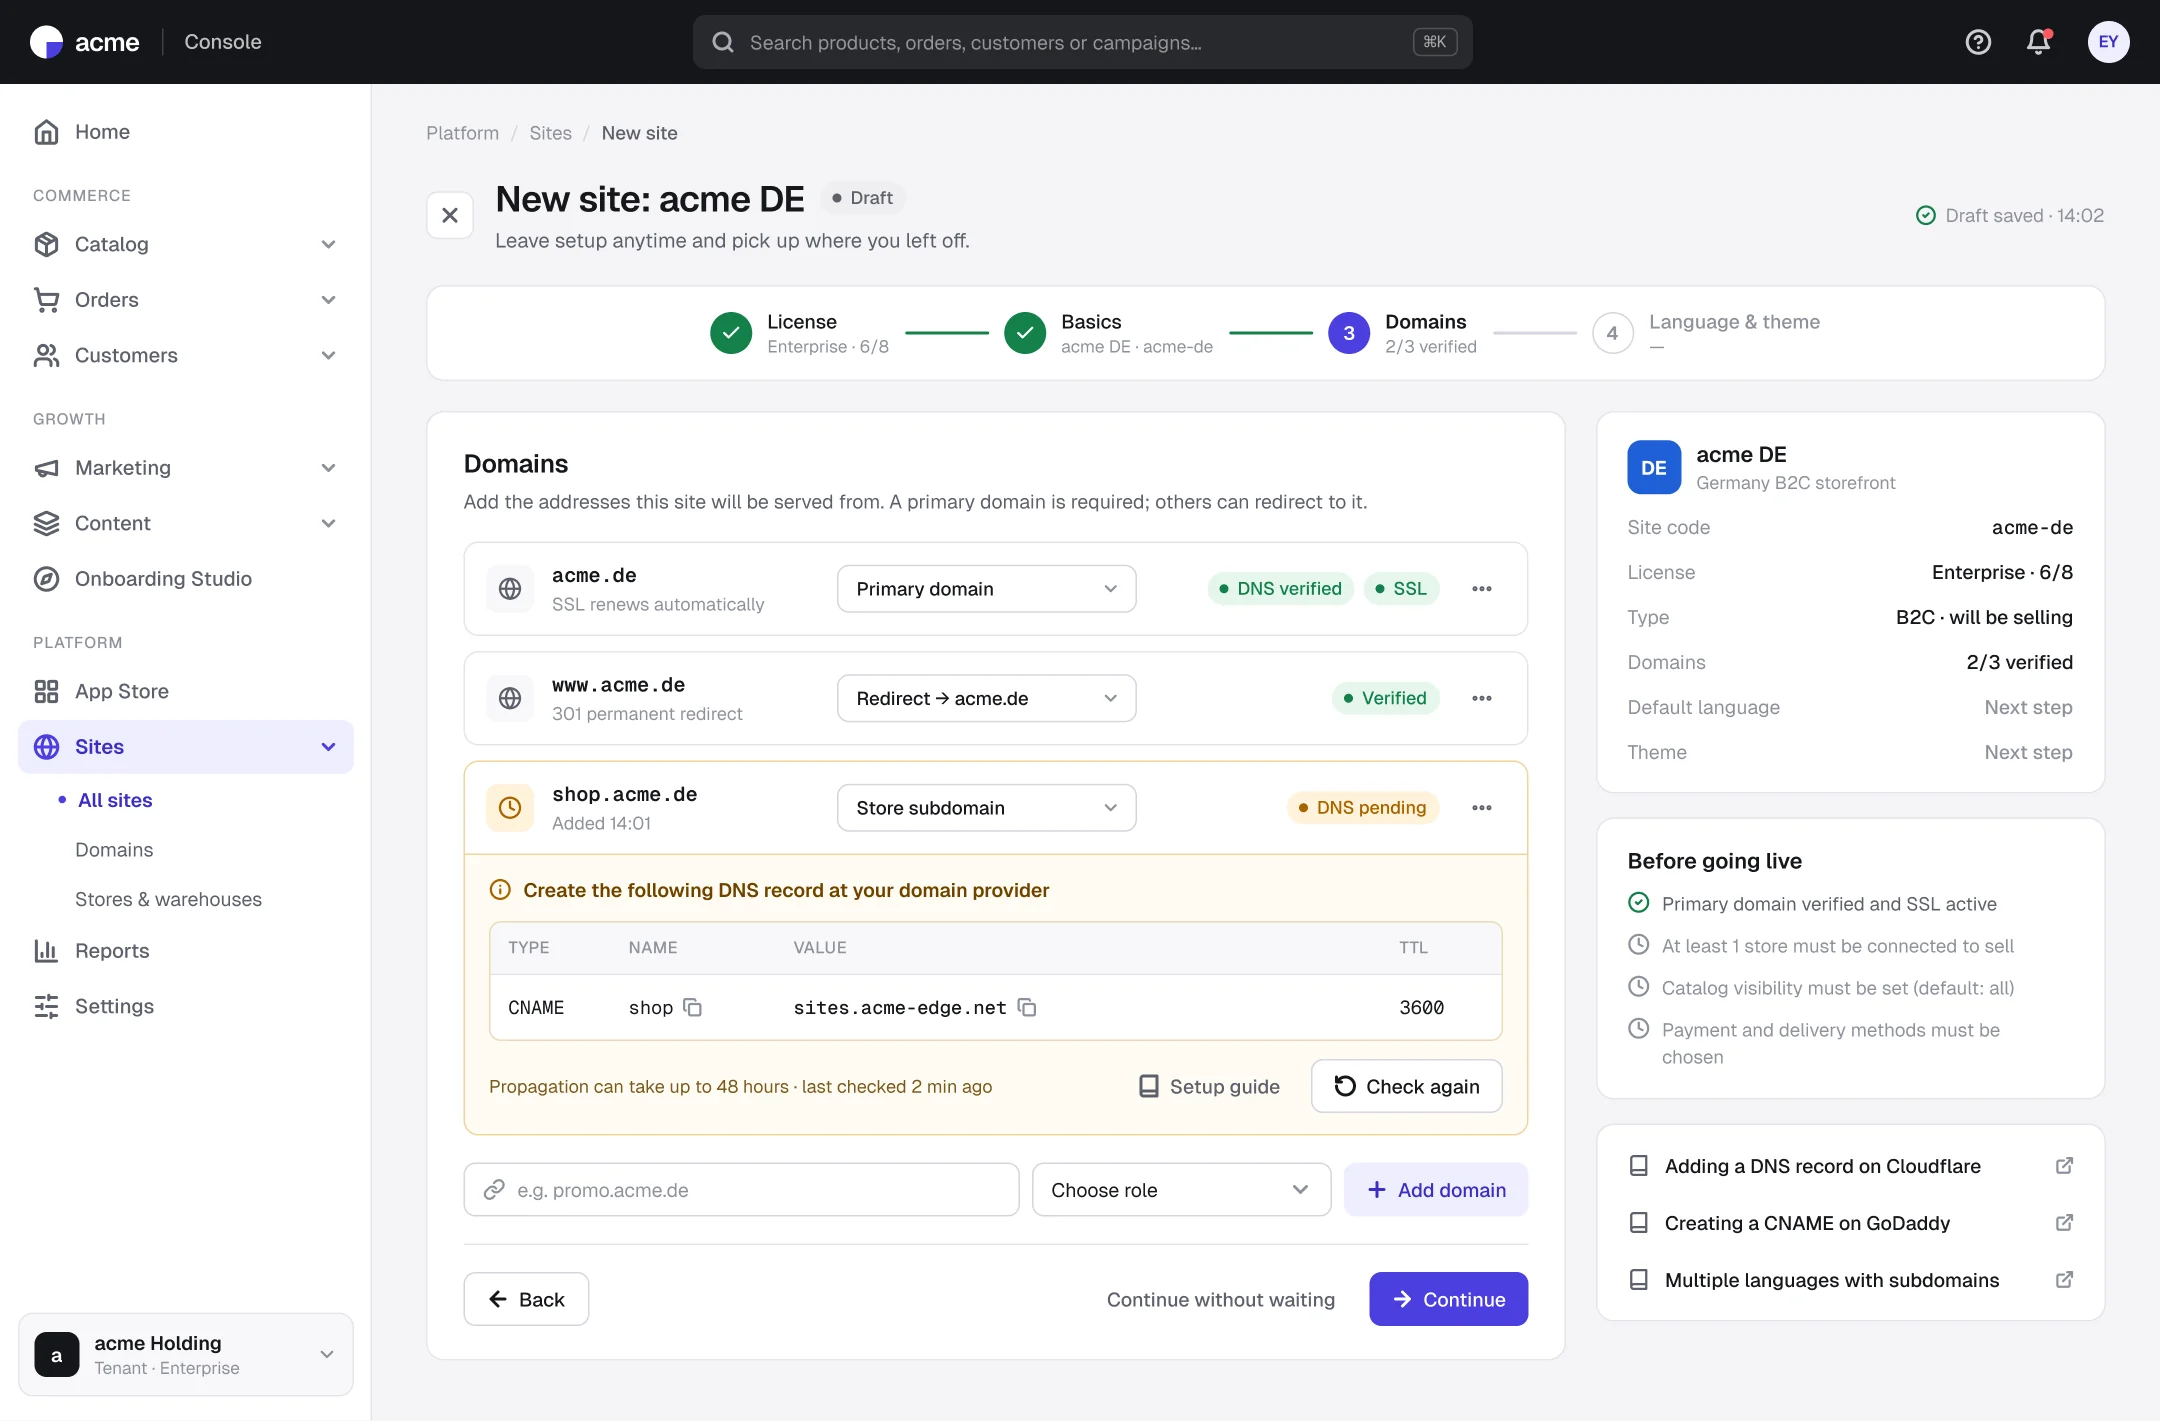Jump to the License step in wizard

click(x=799, y=333)
